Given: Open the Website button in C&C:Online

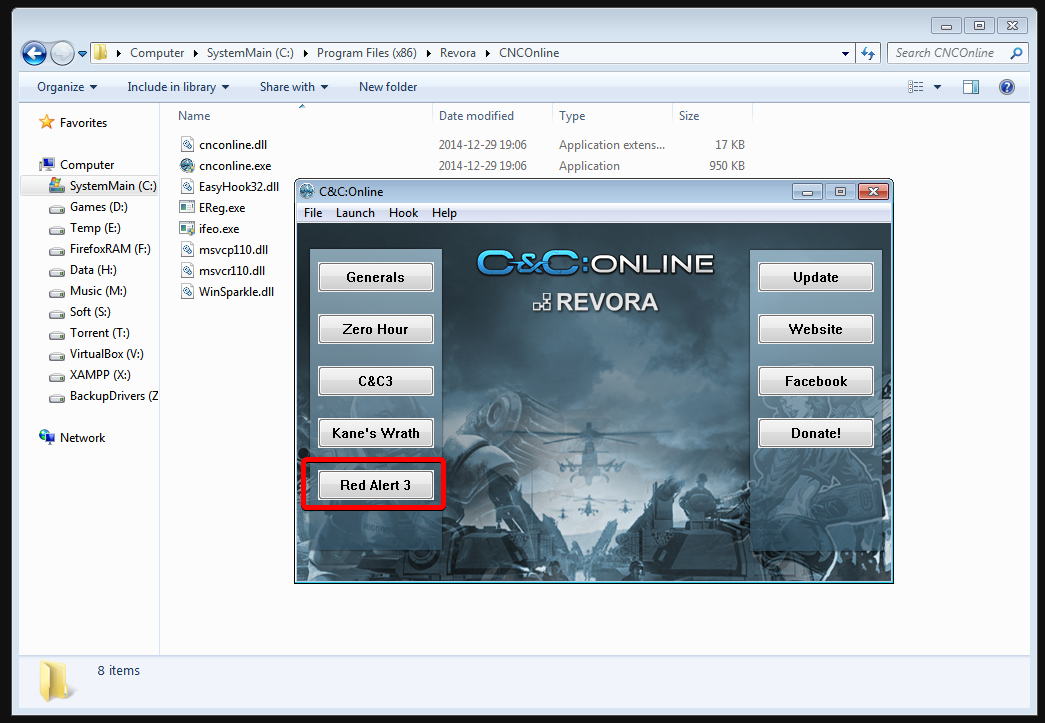Looking at the screenshot, I should pyautogui.click(x=815, y=329).
